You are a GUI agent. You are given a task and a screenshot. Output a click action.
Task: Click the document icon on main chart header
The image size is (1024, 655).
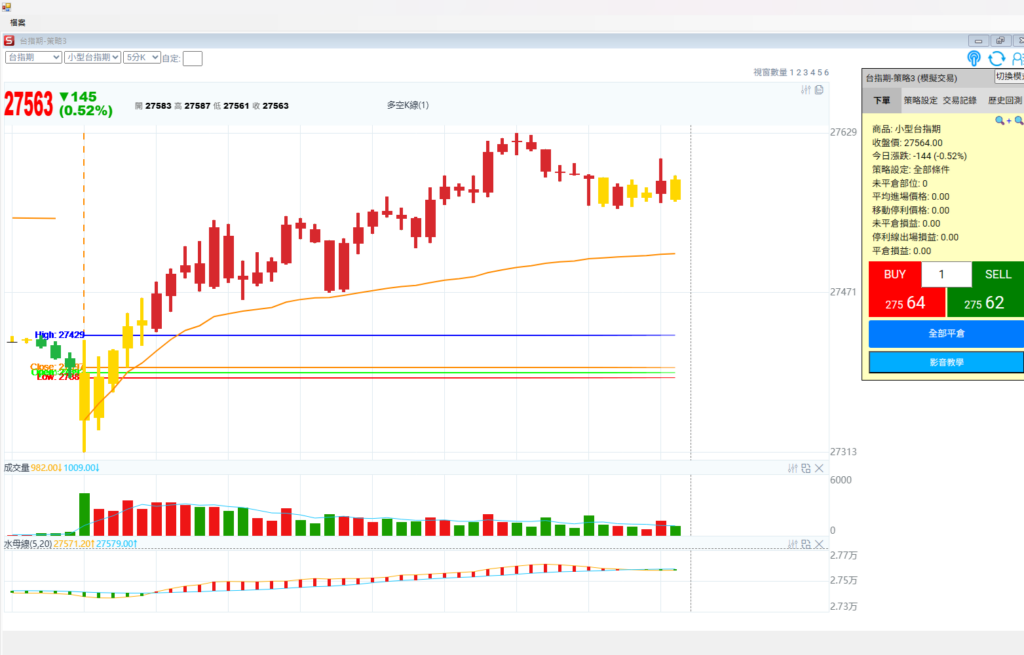[x=819, y=90]
